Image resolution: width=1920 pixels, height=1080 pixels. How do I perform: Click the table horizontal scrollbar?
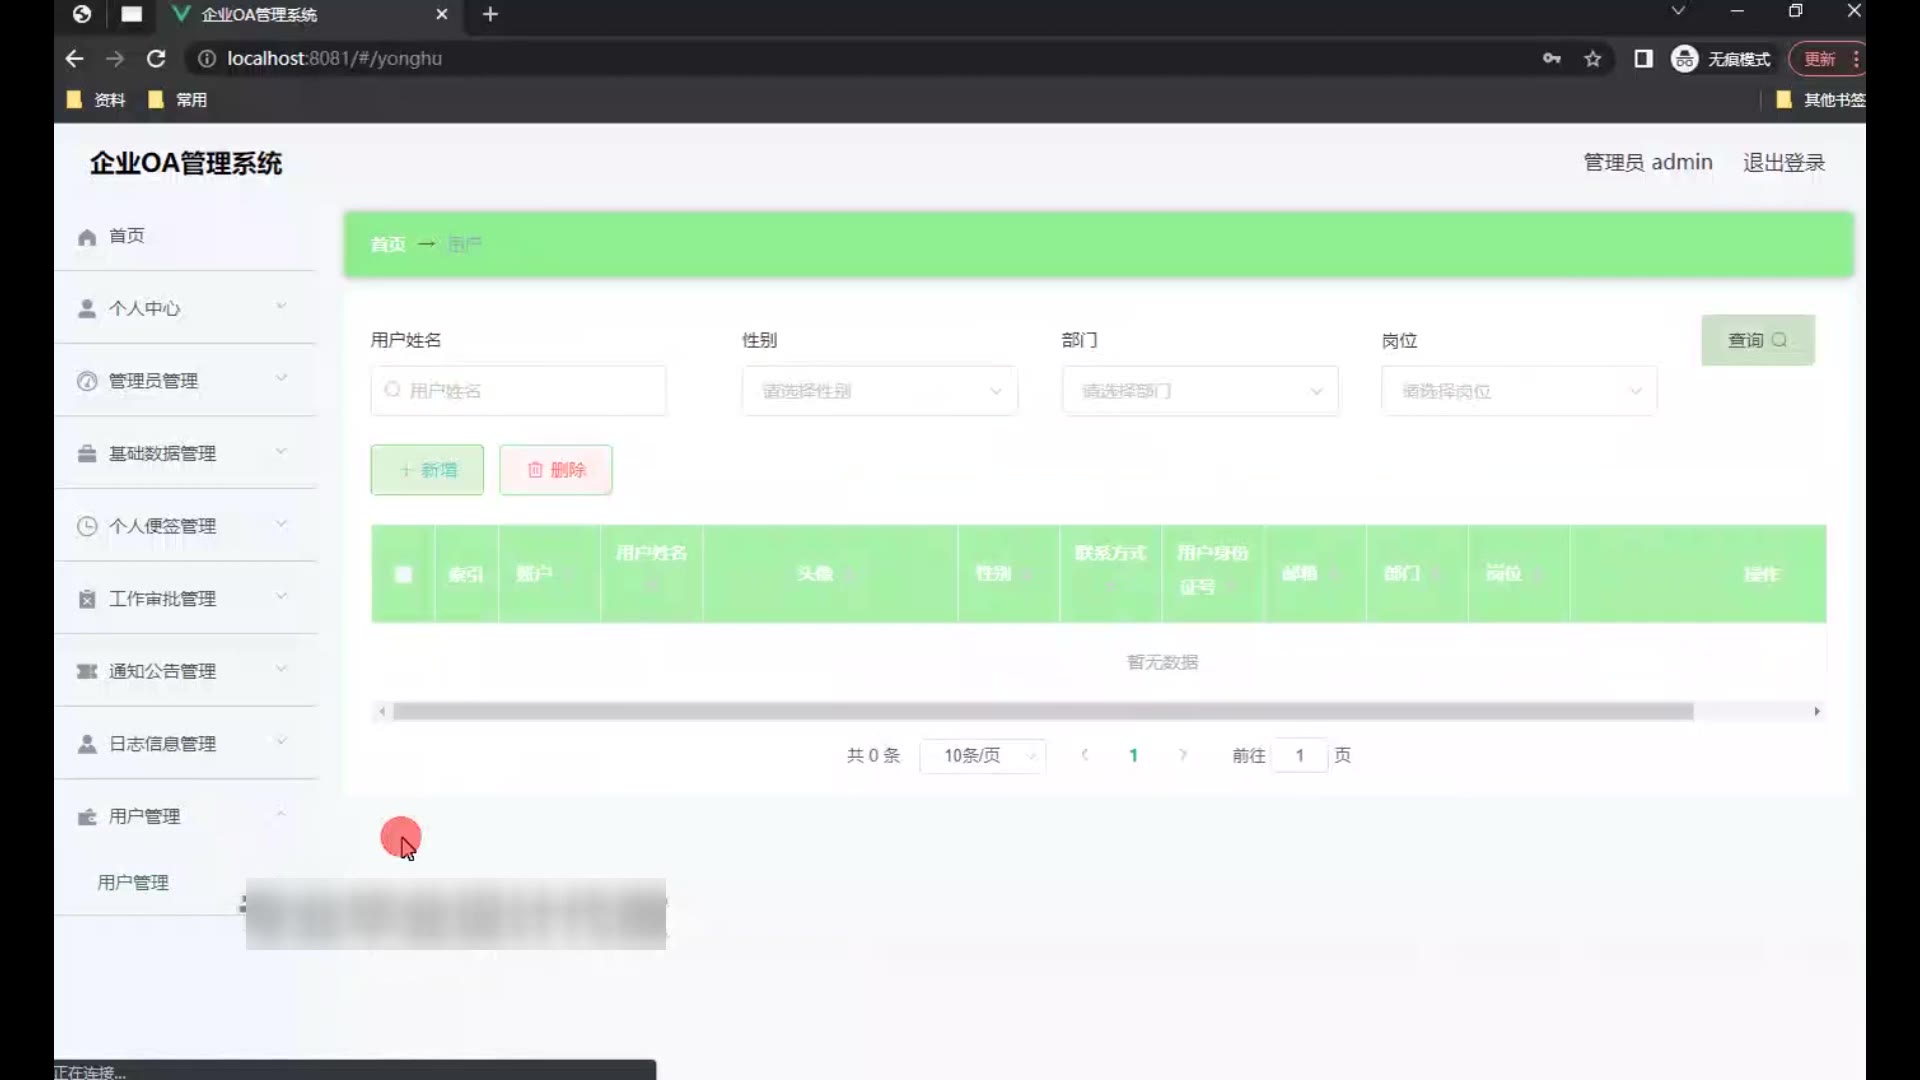(1042, 712)
